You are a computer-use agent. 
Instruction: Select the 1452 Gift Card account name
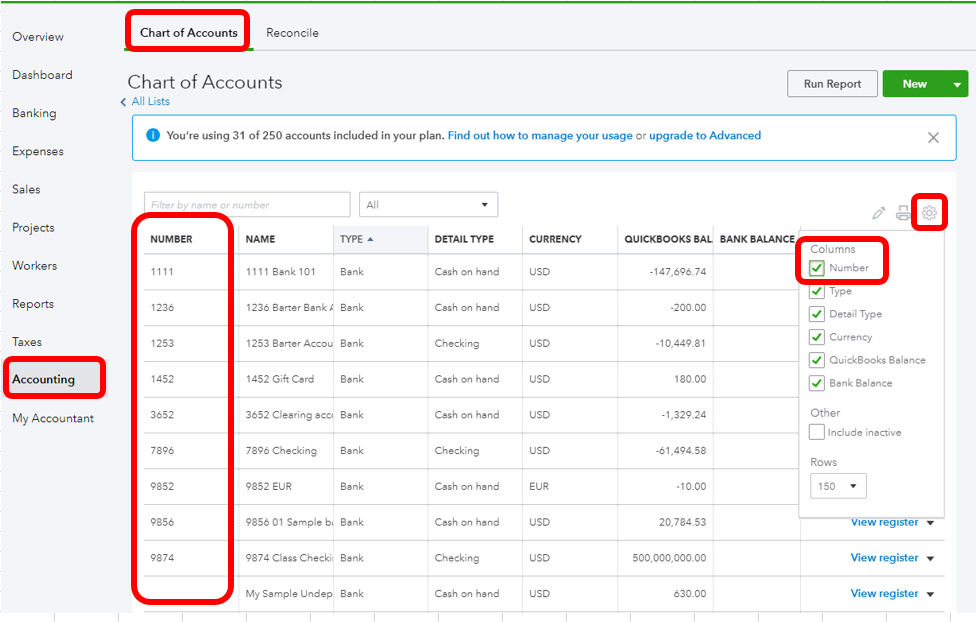click(x=280, y=379)
